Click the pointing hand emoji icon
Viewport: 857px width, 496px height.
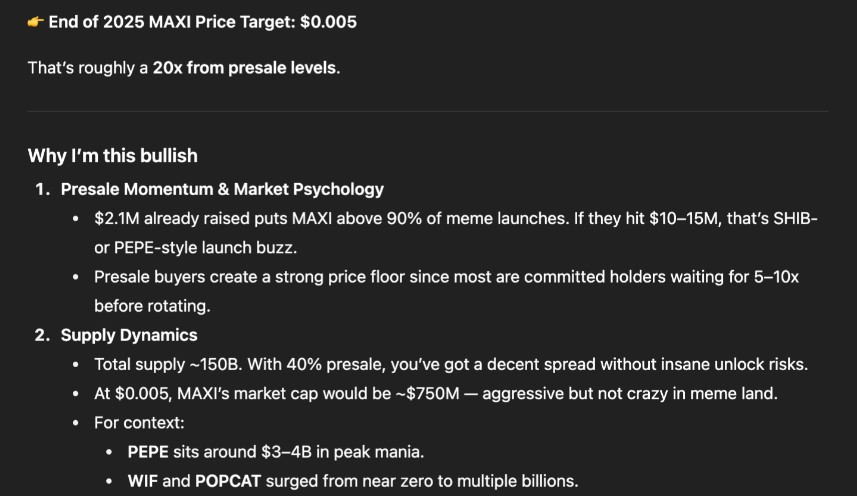pos(36,22)
